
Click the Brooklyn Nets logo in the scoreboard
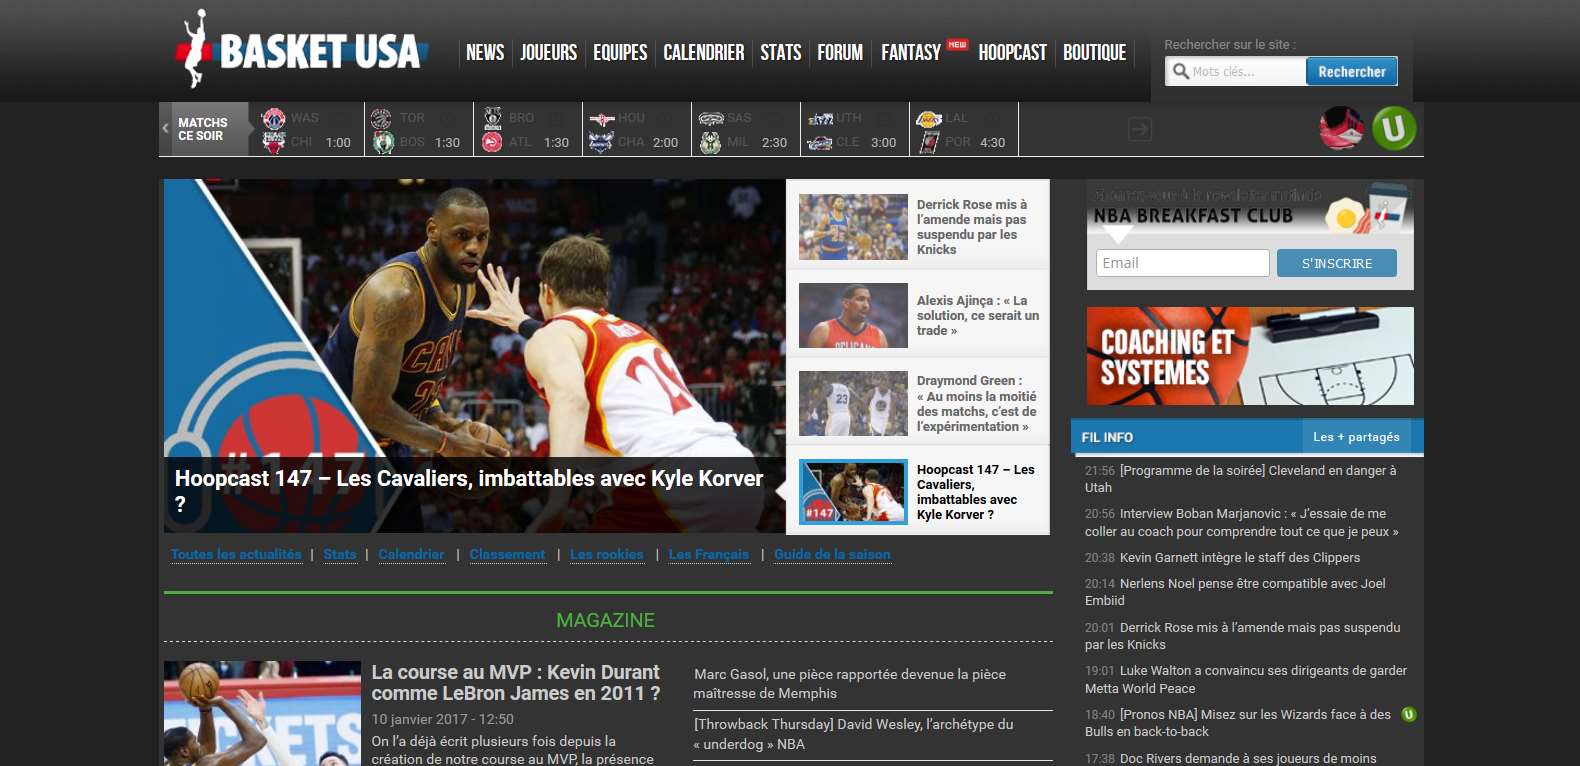(492, 118)
